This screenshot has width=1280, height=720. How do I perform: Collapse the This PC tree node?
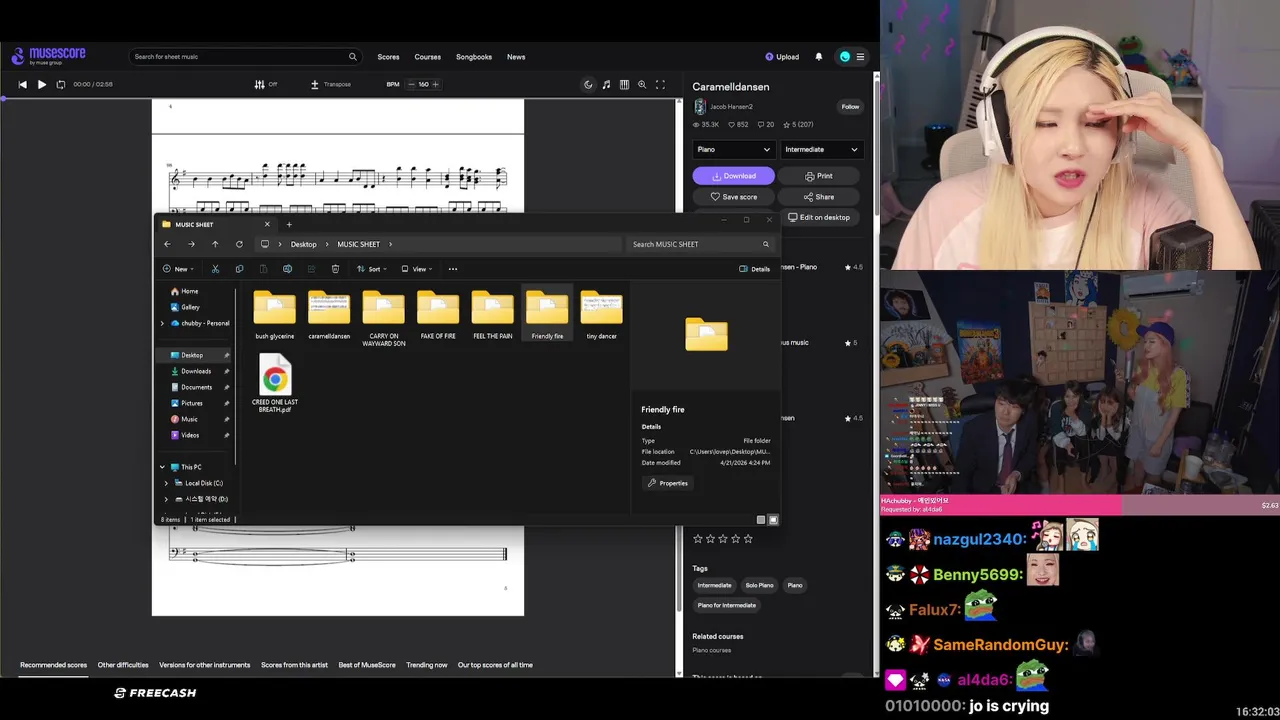click(162, 467)
